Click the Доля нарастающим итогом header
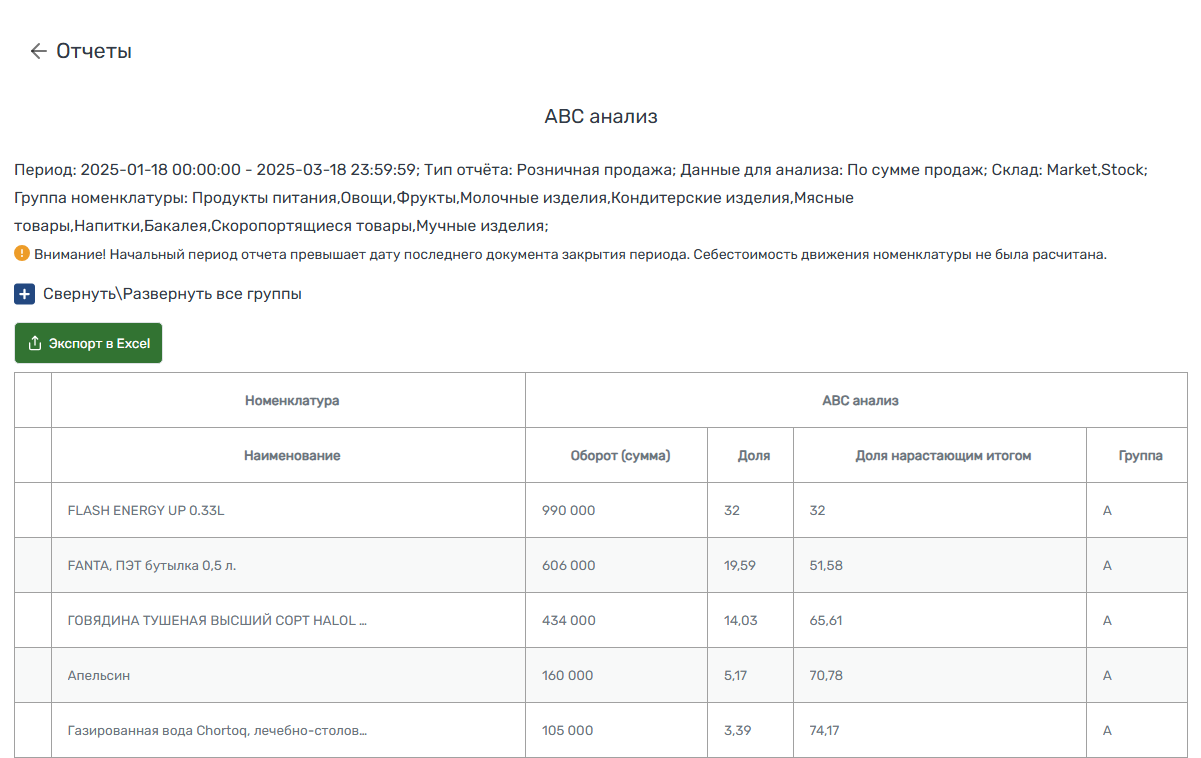 (938, 454)
